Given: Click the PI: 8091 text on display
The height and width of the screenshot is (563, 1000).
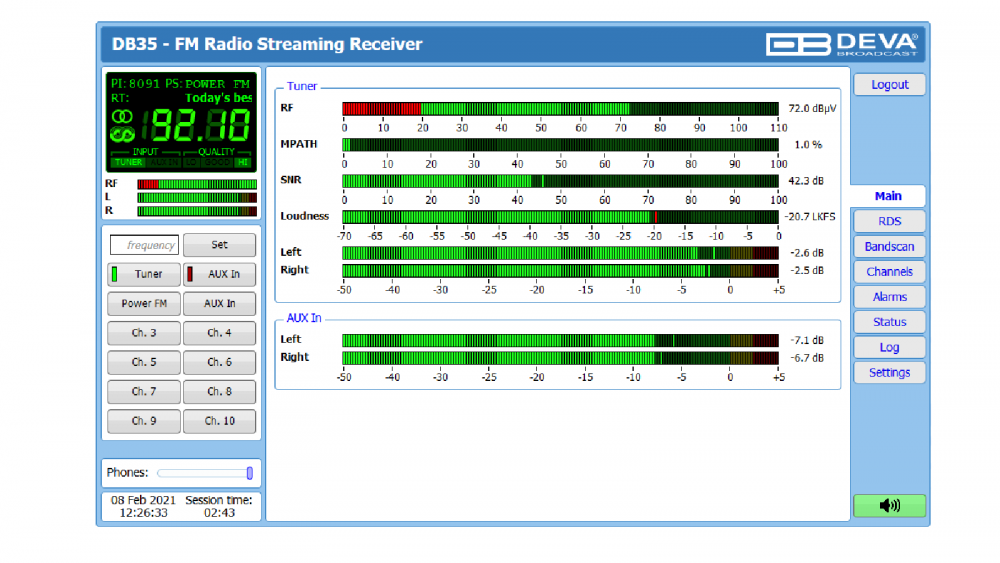Looking at the screenshot, I should 135,84.
